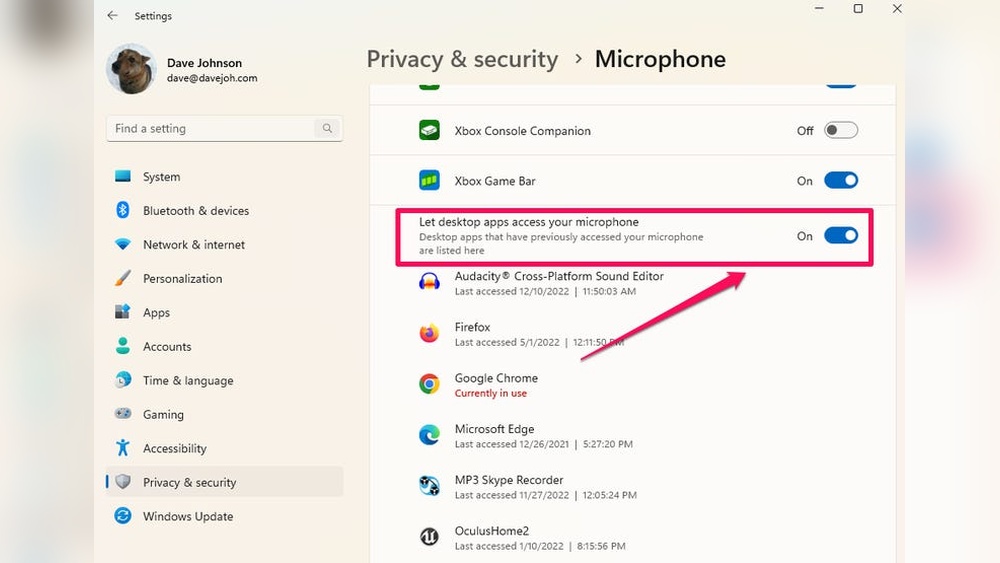The height and width of the screenshot is (563, 1000).
Task: Click the MP3 Skype Recorder entry name
Action: [509, 480]
